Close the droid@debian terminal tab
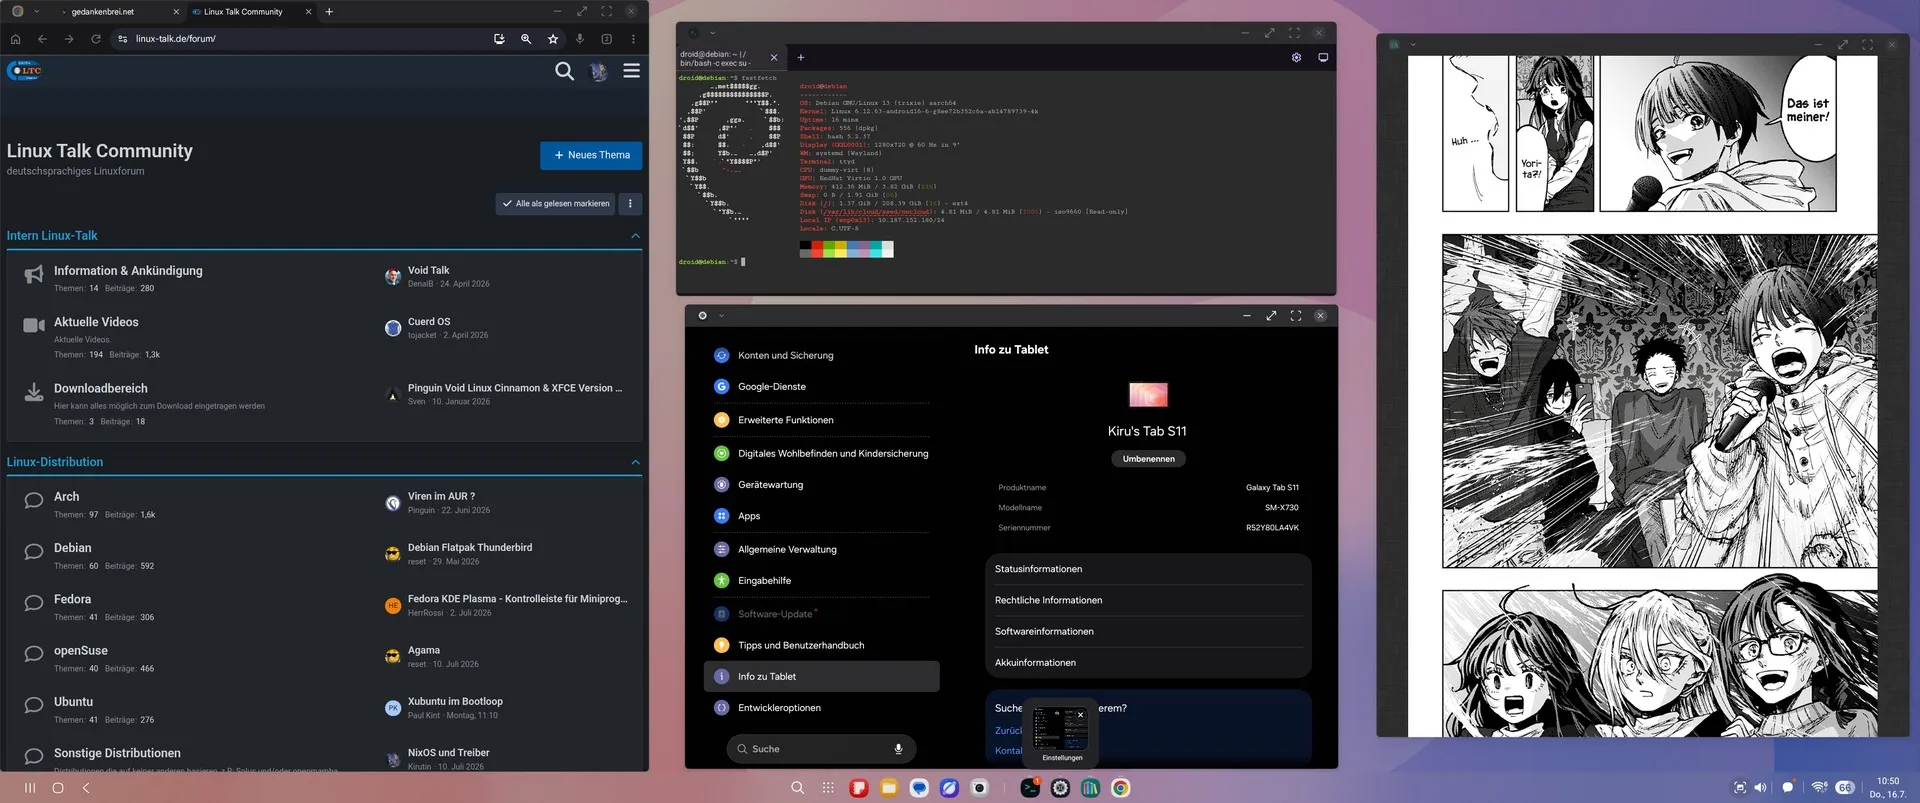 [x=774, y=58]
